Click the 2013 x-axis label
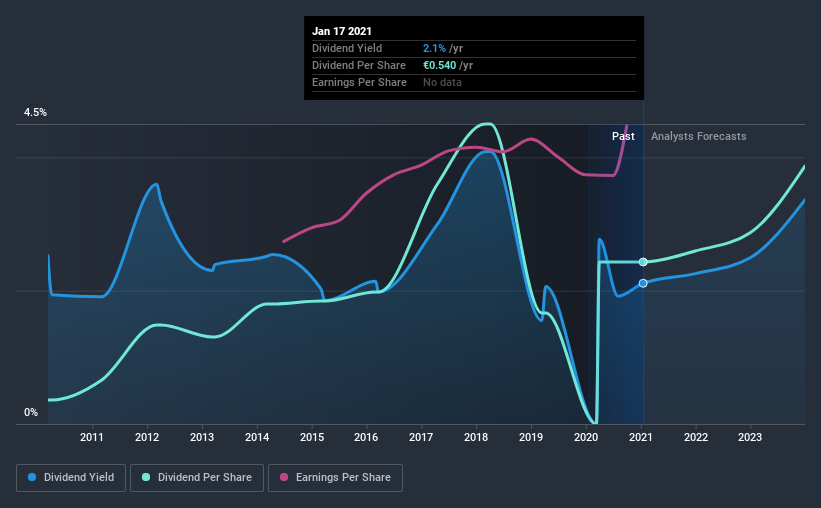The height and width of the screenshot is (508, 821). (202, 437)
